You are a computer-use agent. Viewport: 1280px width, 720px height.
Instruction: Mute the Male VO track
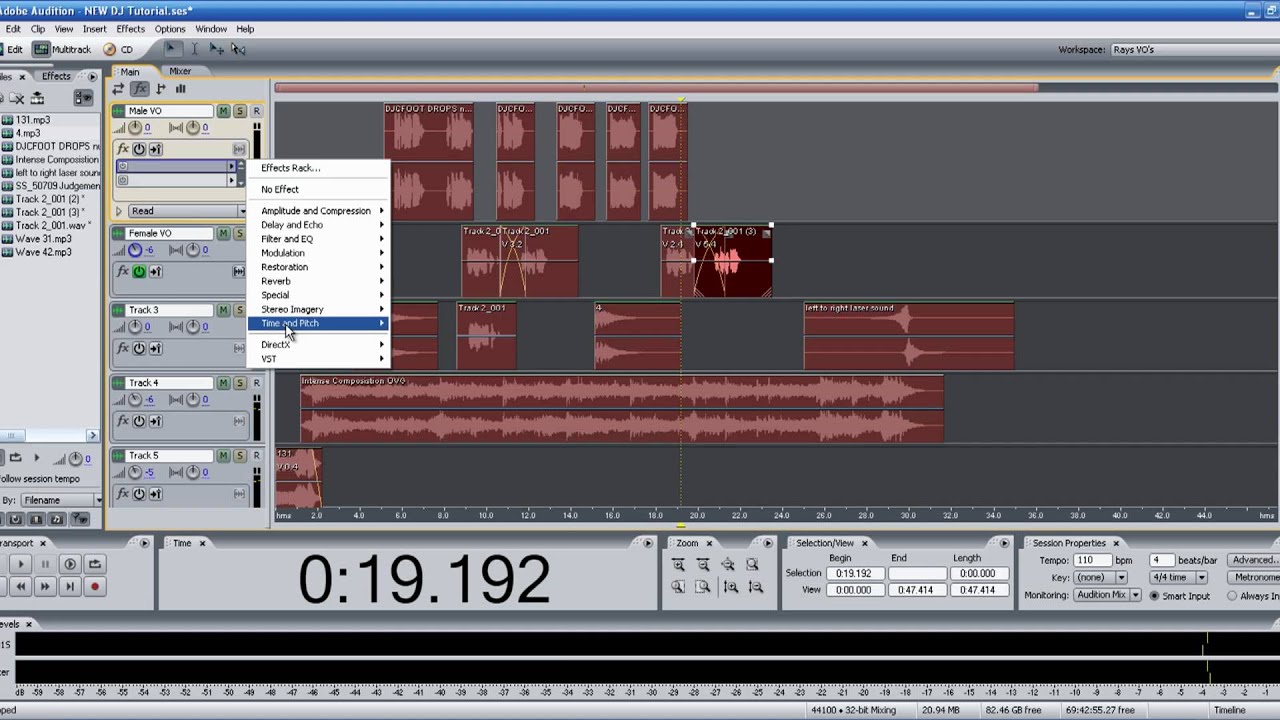(224, 111)
